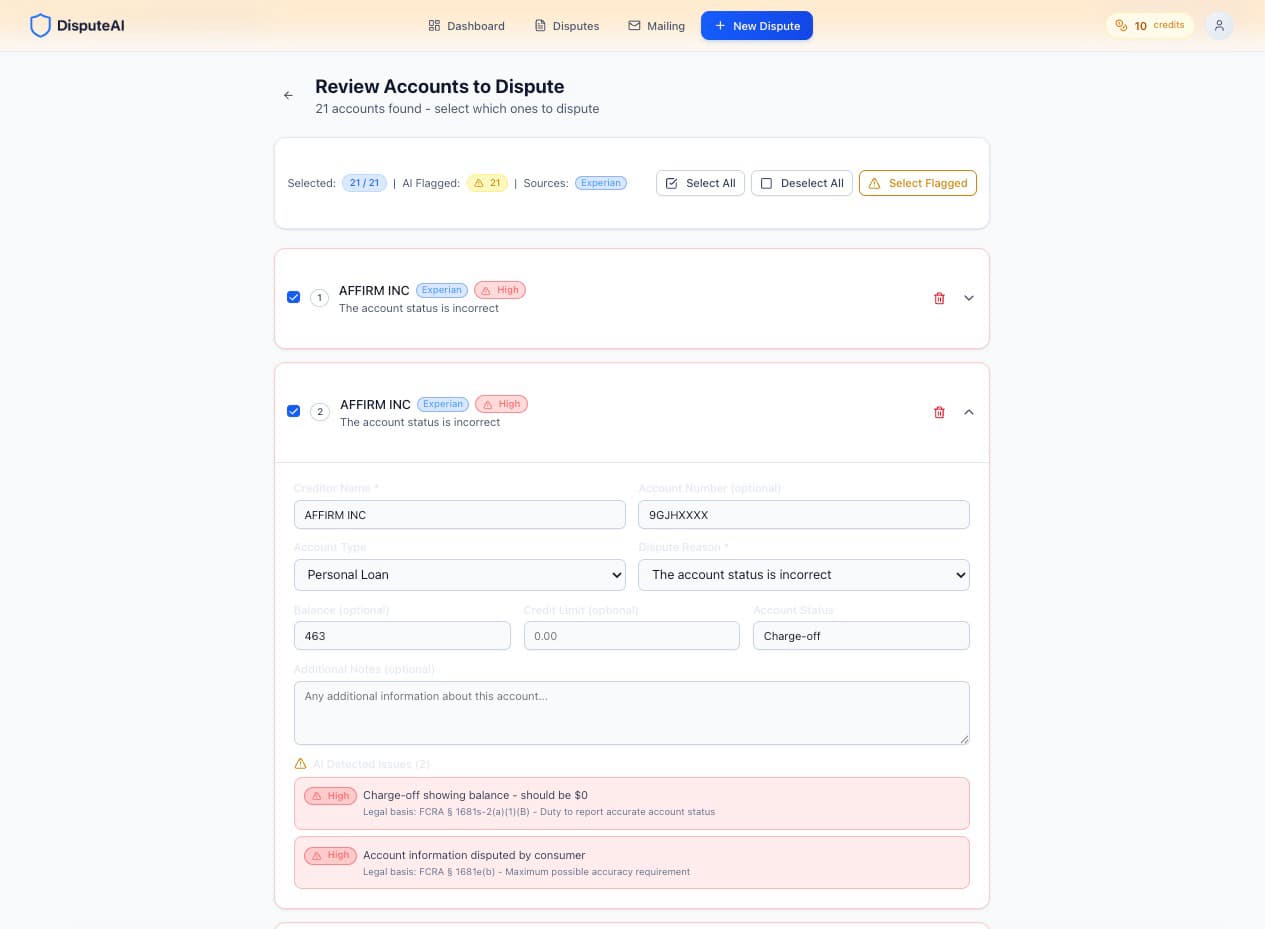Toggle the checkbox on the second AFFIRM INC account
Image resolution: width=1265 pixels, height=929 pixels.
293,411
